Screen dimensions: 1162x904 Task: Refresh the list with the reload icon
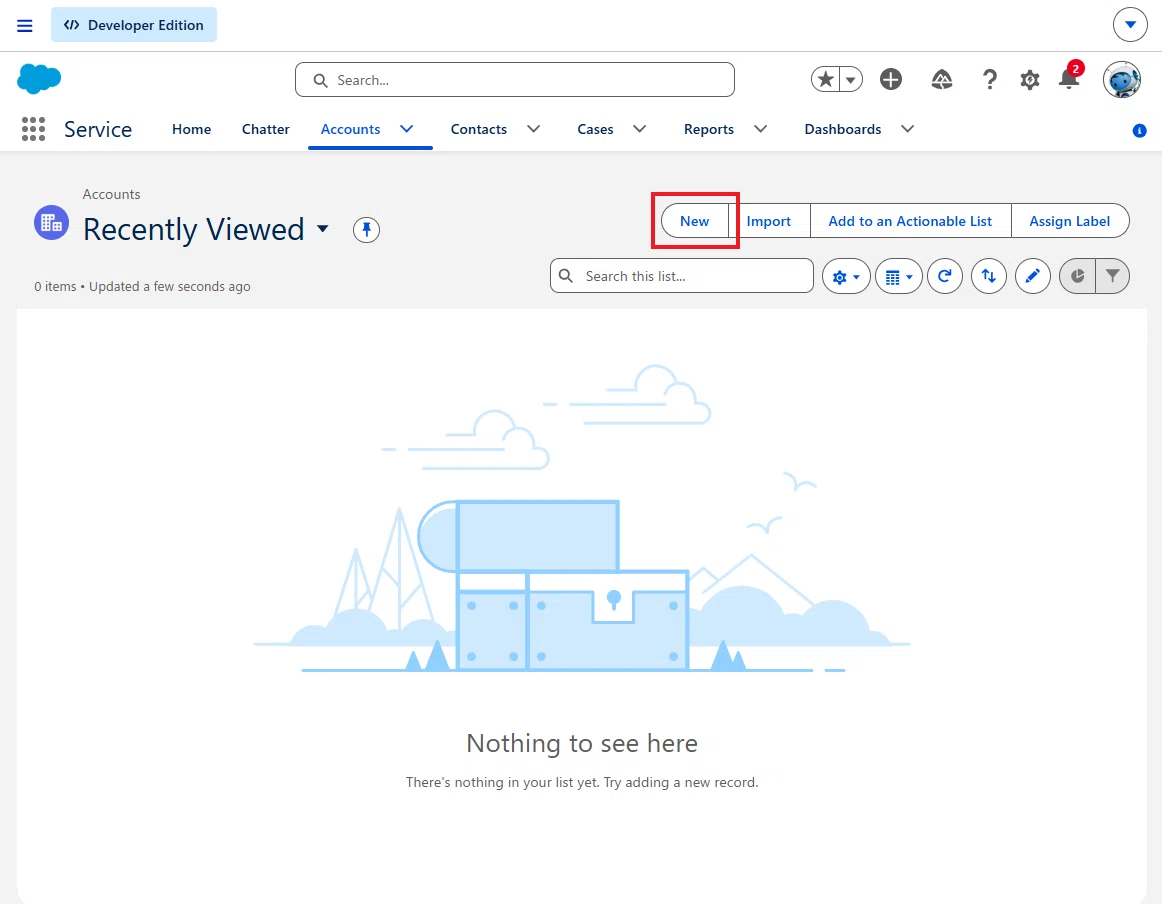[x=945, y=276]
